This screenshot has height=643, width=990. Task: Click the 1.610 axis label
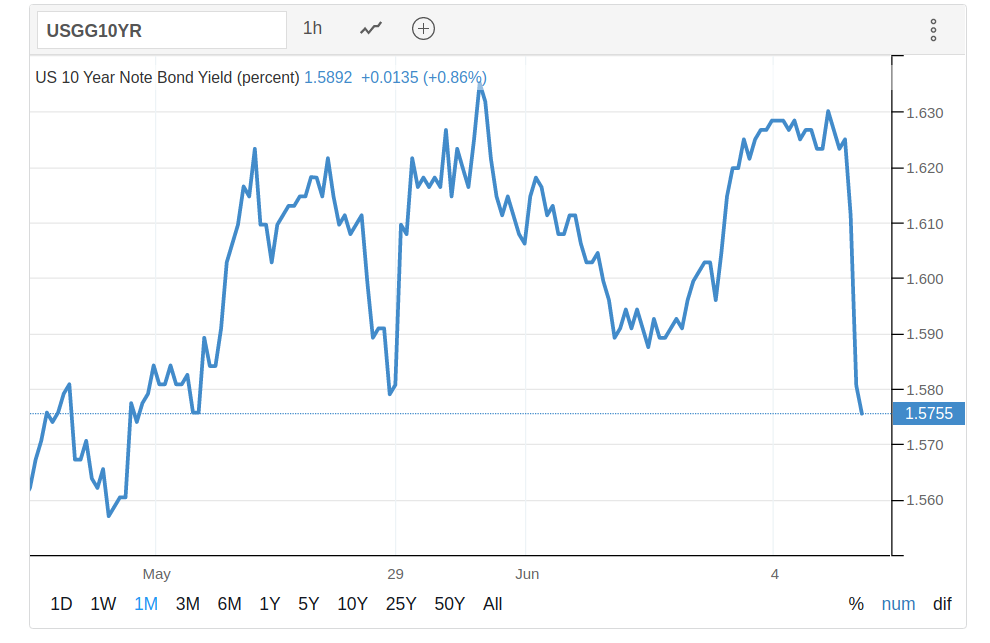click(x=925, y=224)
